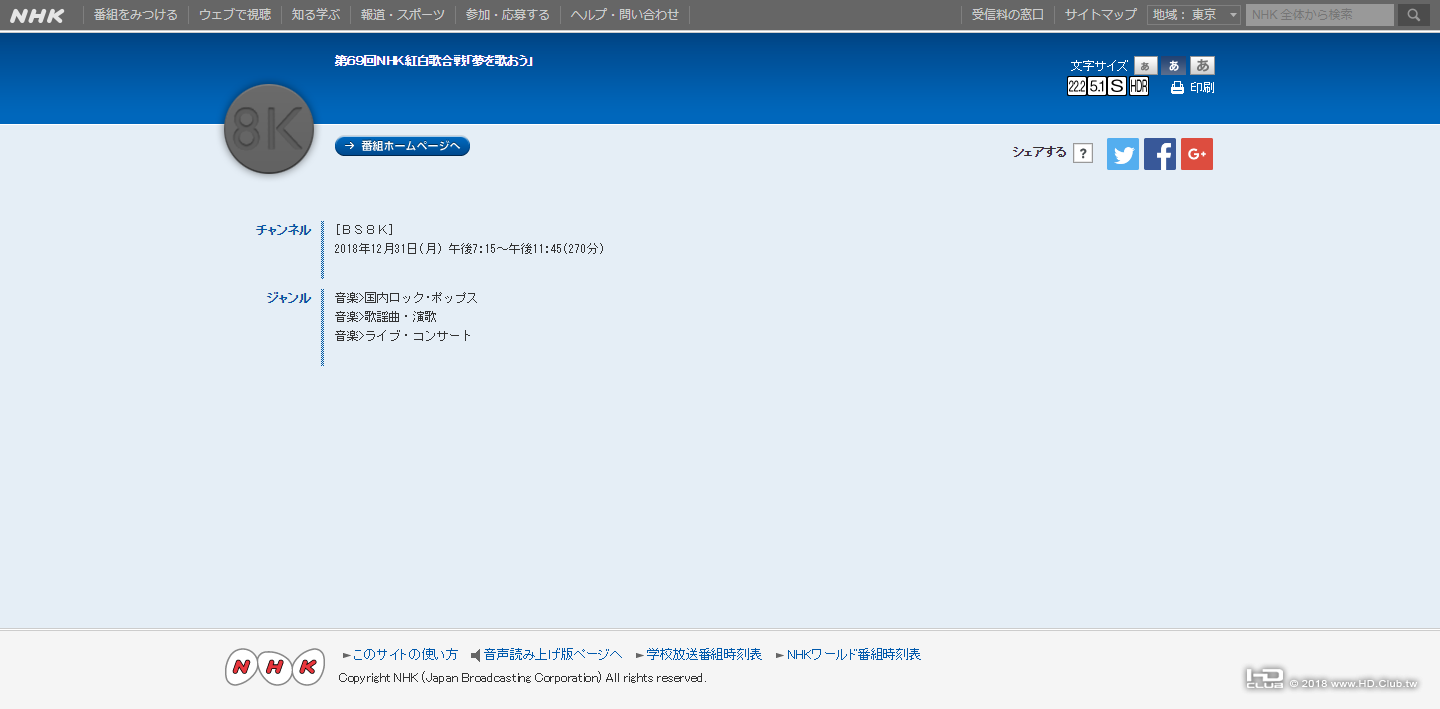Share the page on Google Plus
The height and width of the screenshot is (709, 1440).
pos(1197,154)
